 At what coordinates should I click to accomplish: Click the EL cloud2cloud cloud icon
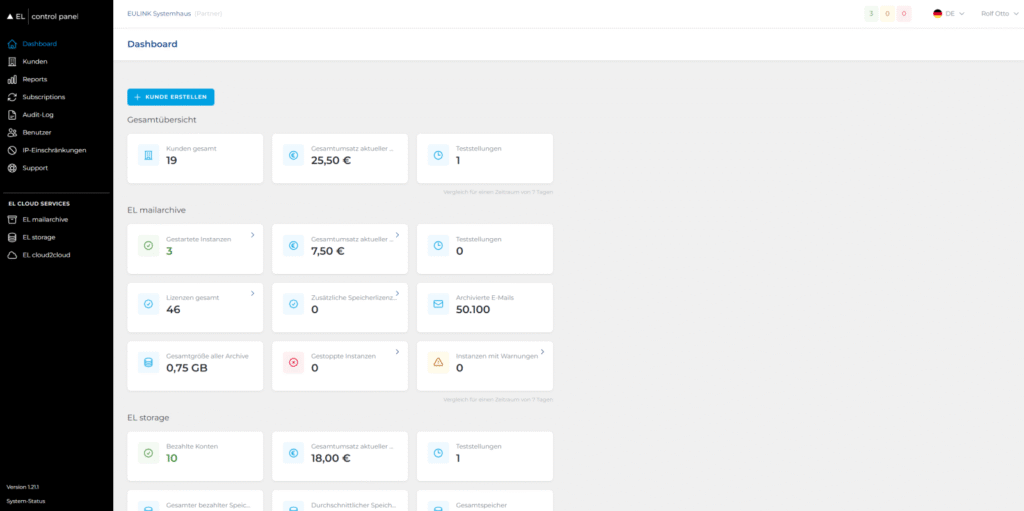click(12, 255)
